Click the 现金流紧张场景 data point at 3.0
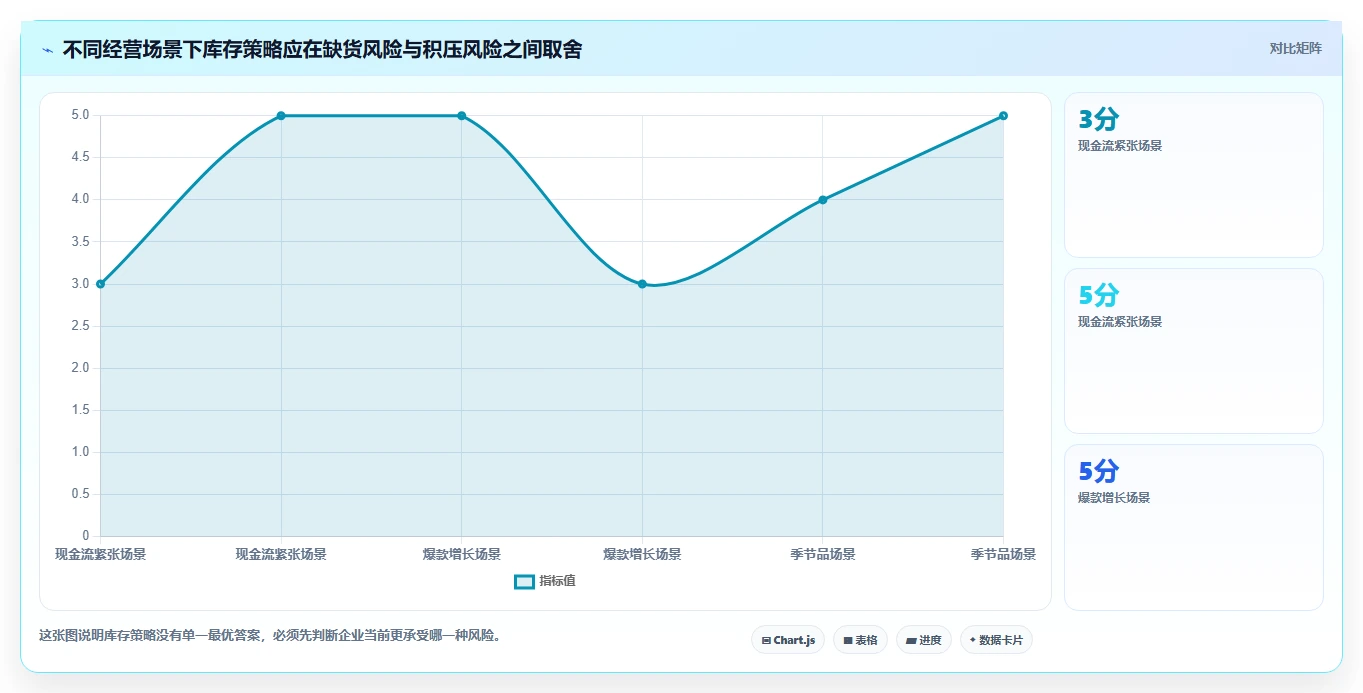 click(100, 284)
